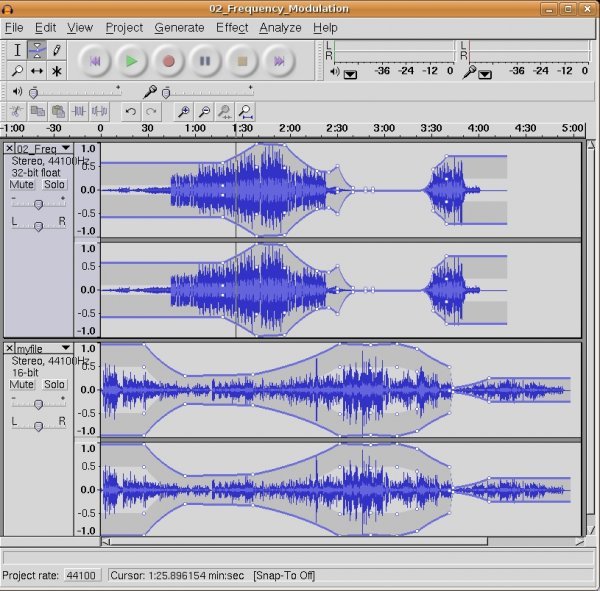Select the Time Shift tool
This screenshot has width=600, height=591.
click(x=37, y=71)
